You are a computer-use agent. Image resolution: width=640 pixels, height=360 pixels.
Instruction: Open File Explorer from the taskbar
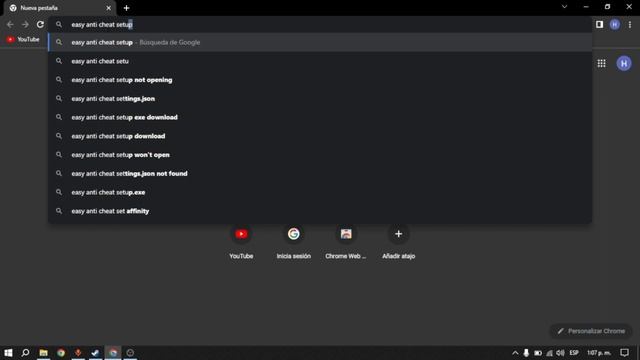43,353
